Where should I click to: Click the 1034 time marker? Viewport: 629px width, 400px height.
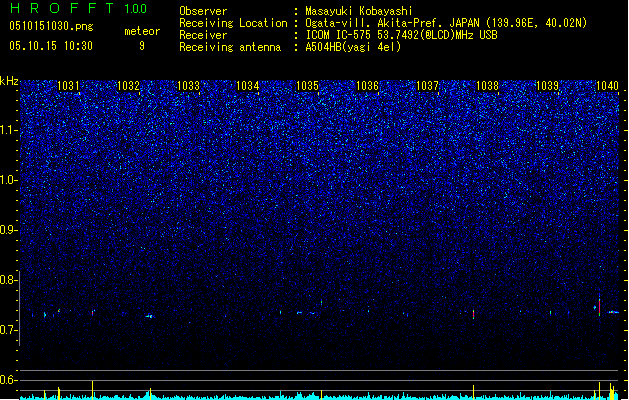248,86
